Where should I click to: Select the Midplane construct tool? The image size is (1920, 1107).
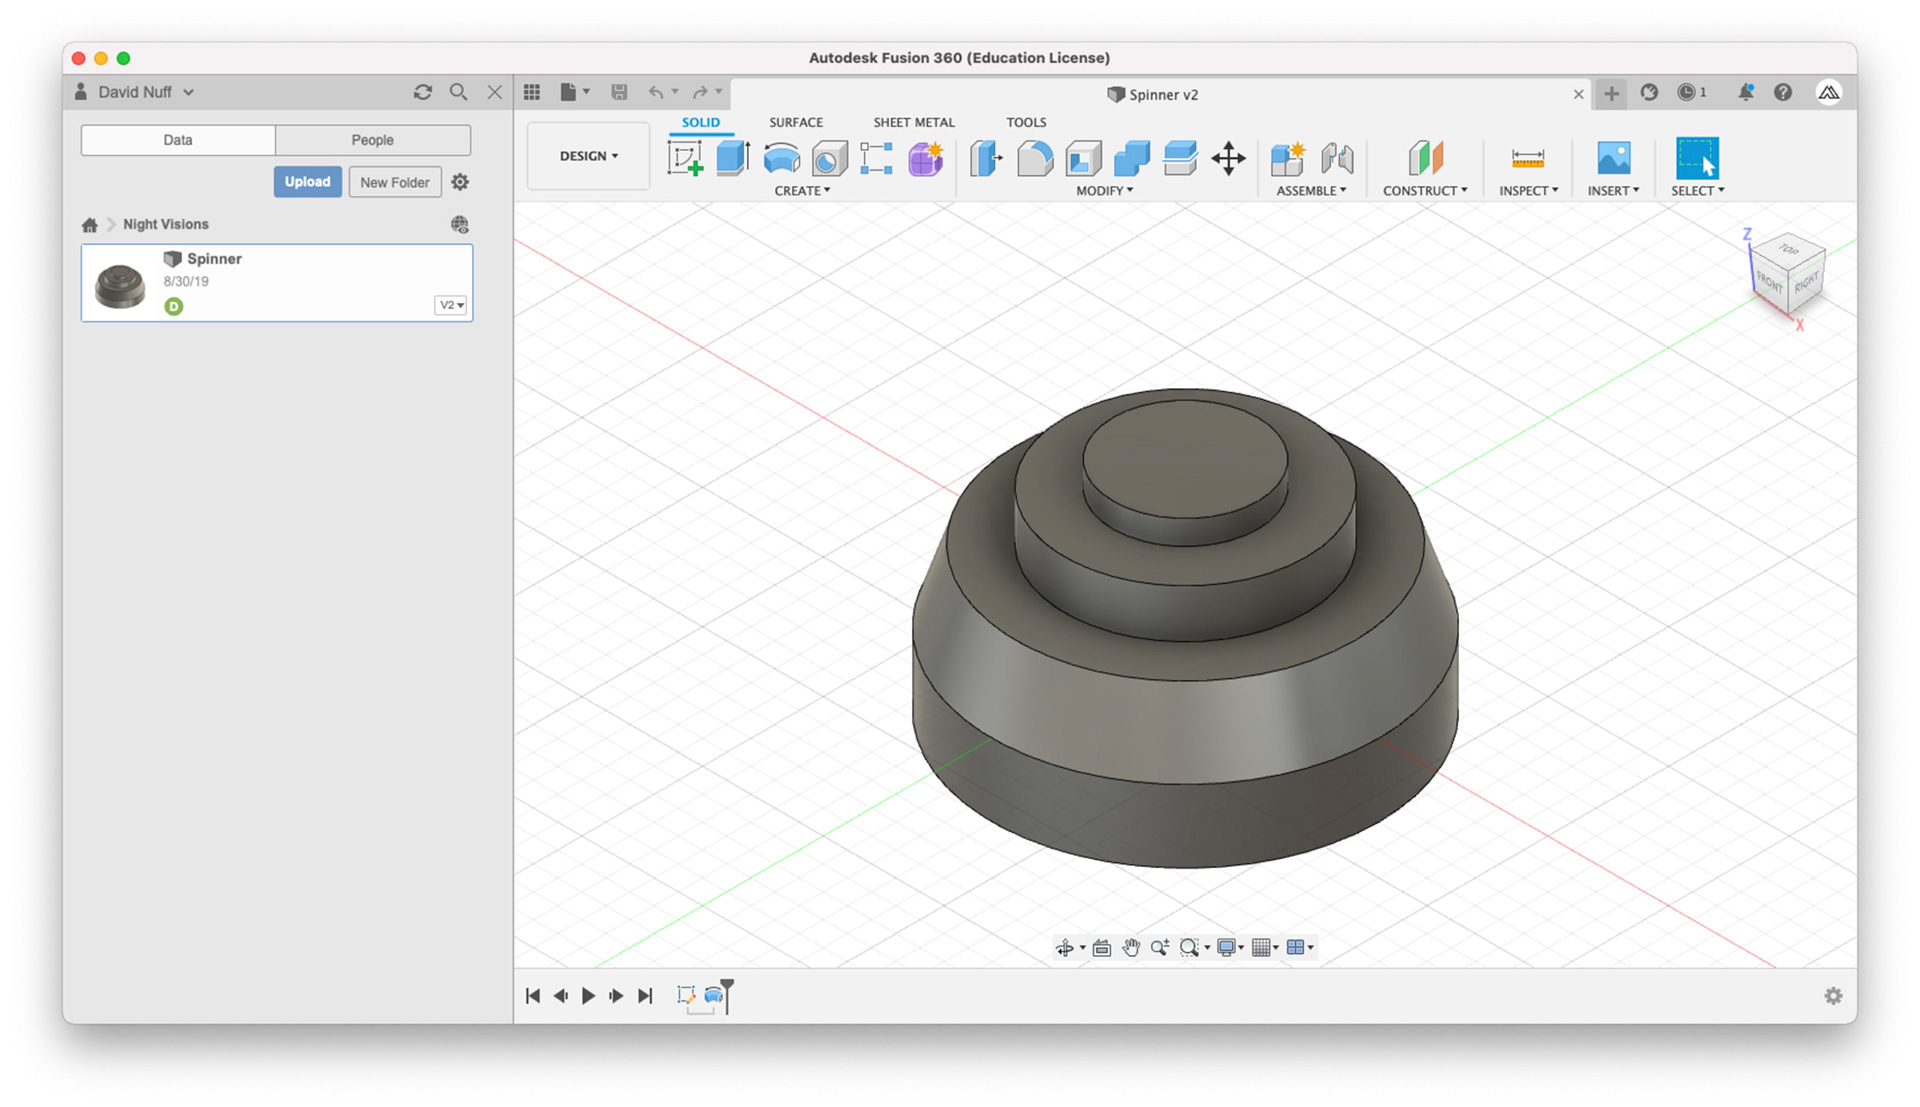coord(1425,158)
